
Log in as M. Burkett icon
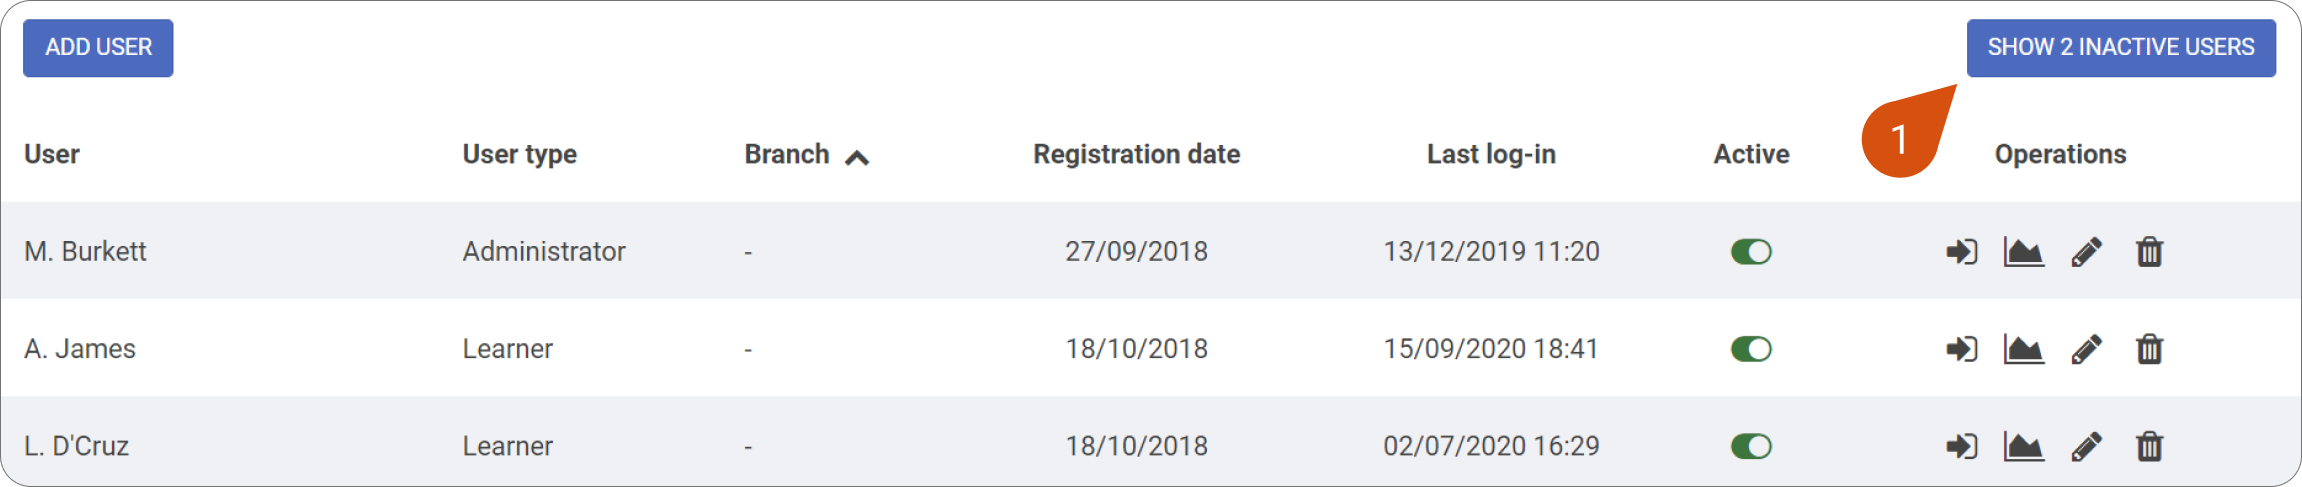(1961, 252)
